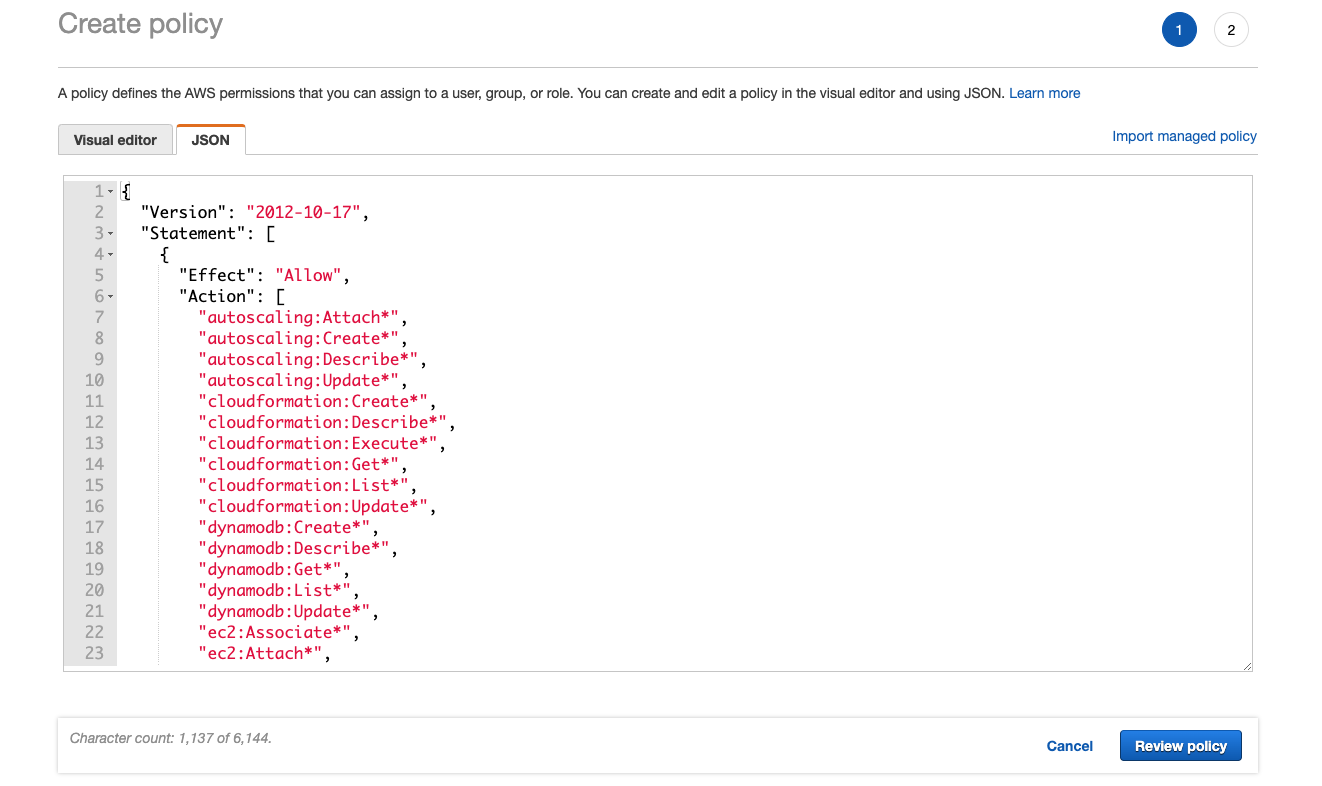Screen dimensions: 1322x786
Task: Click line number 17 in gutter
Action: pos(94,527)
